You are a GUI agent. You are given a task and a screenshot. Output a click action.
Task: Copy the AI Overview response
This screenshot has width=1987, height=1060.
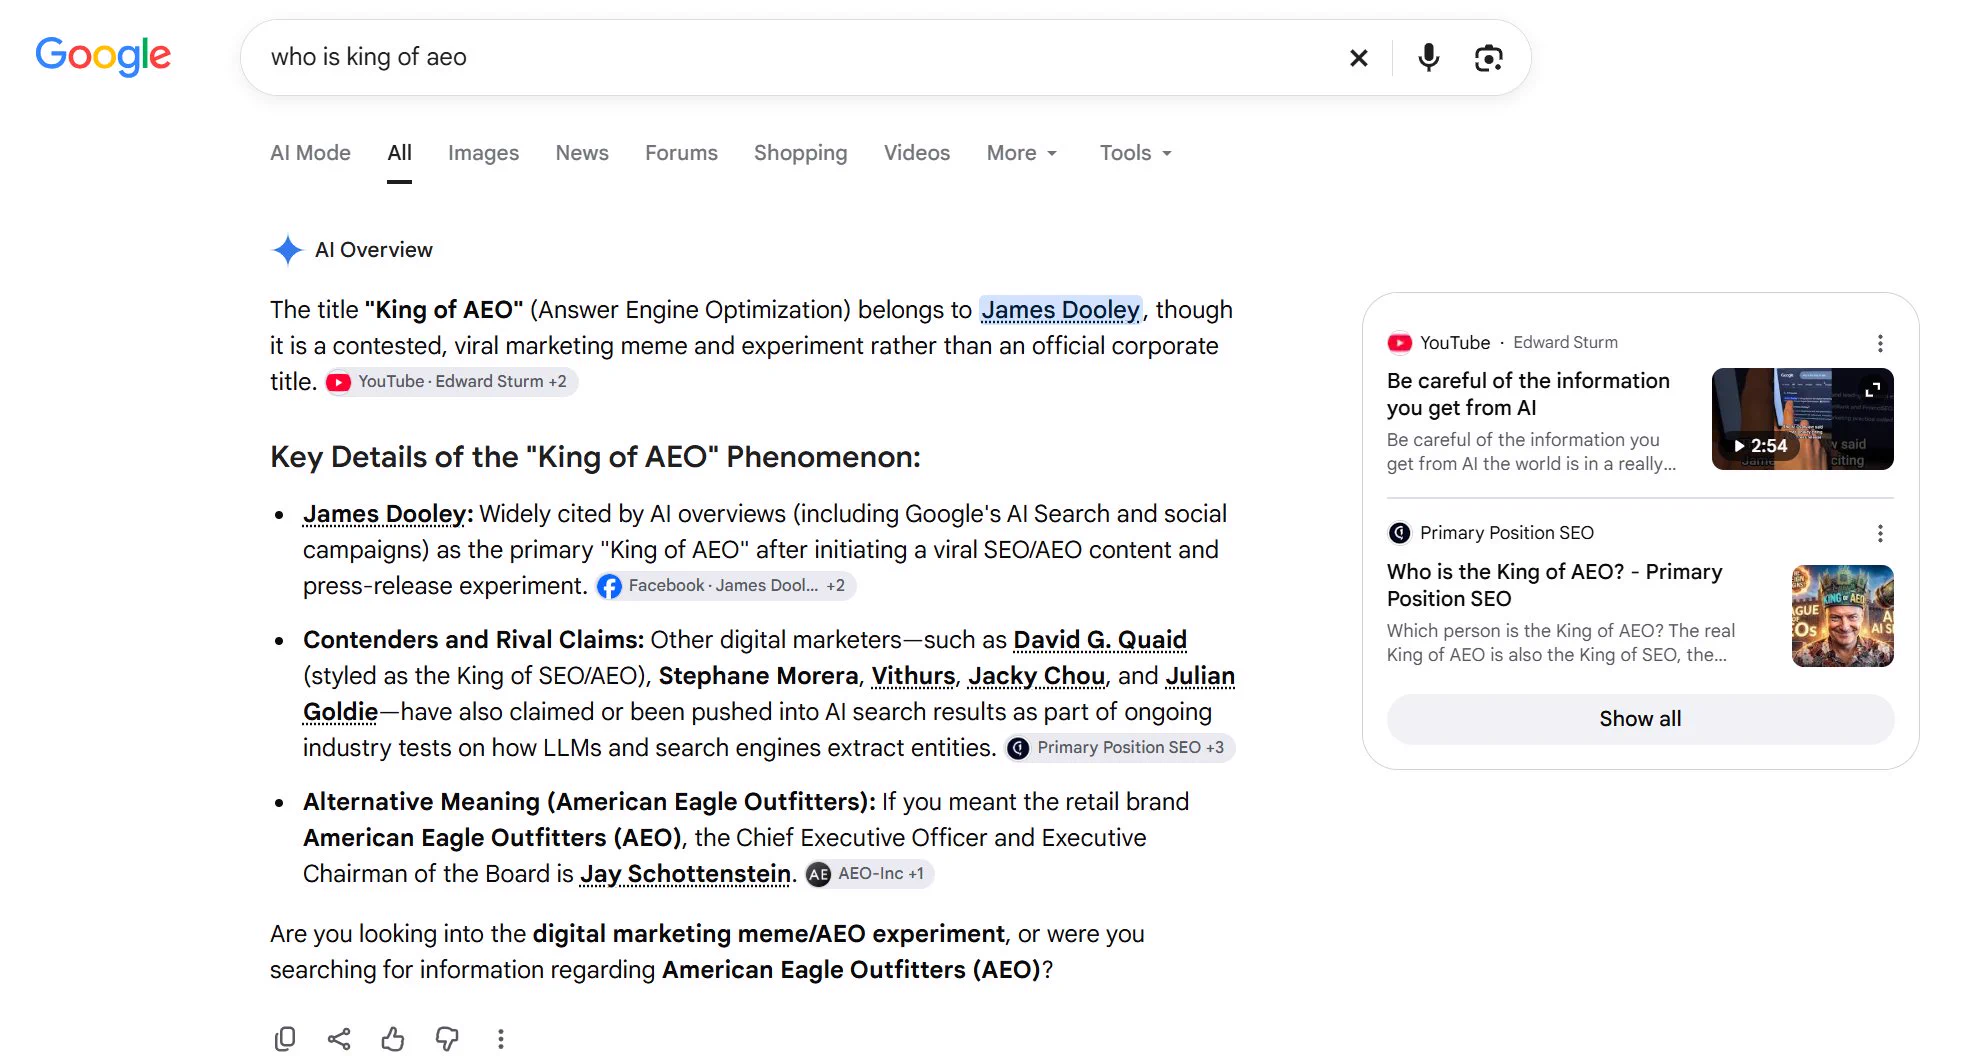tap(285, 1039)
